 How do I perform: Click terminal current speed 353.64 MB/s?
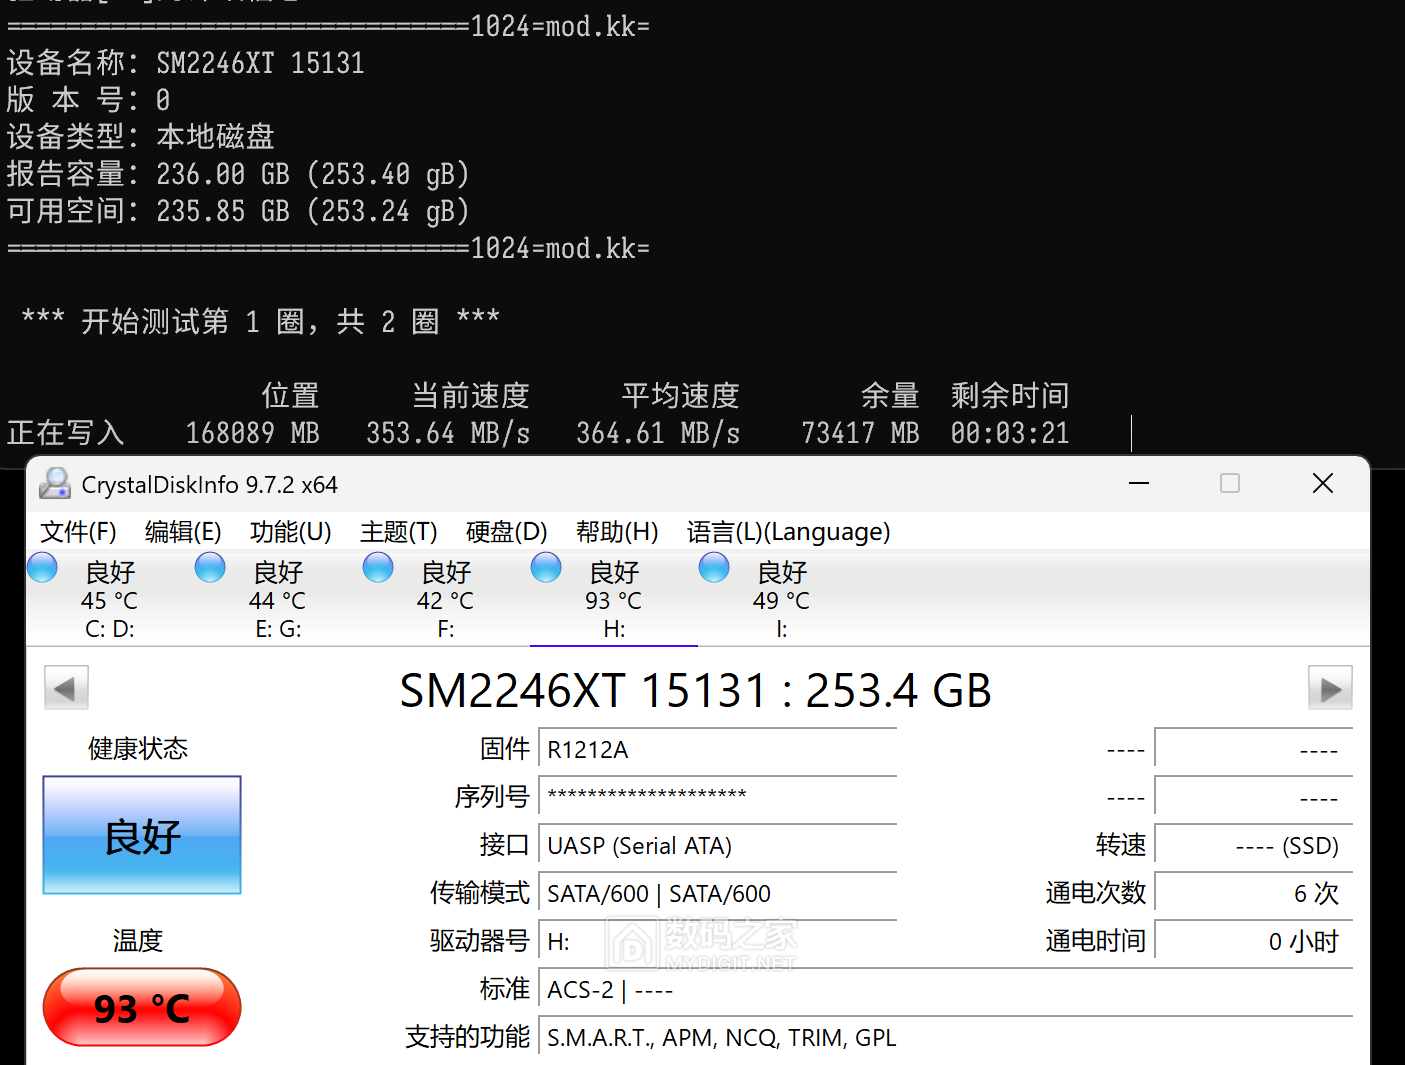pos(448,433)
